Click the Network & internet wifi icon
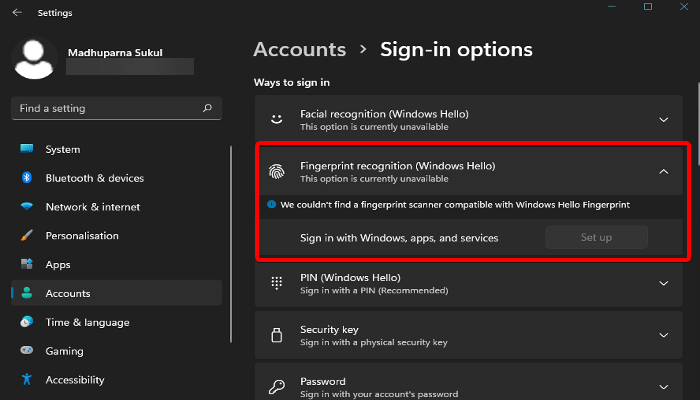This screenshot has height=400, width=700. click(27, 207)
